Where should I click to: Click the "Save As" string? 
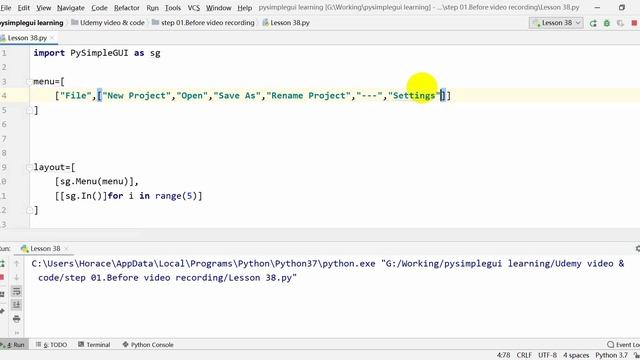point(237,96)
